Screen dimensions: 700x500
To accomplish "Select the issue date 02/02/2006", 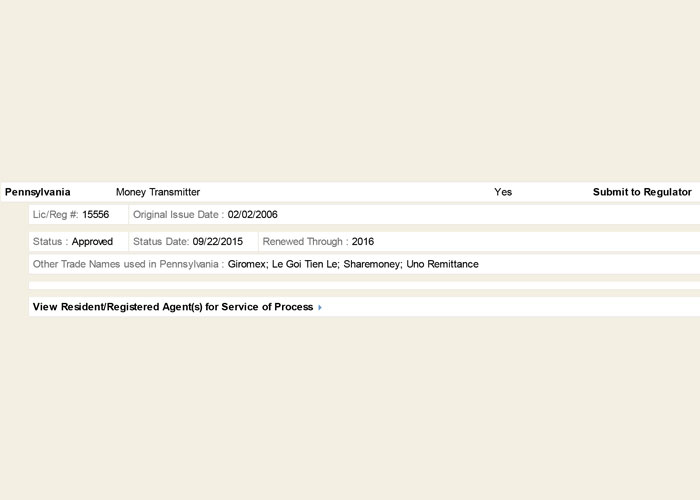I will pyautogui.click(x=253, y=215).
